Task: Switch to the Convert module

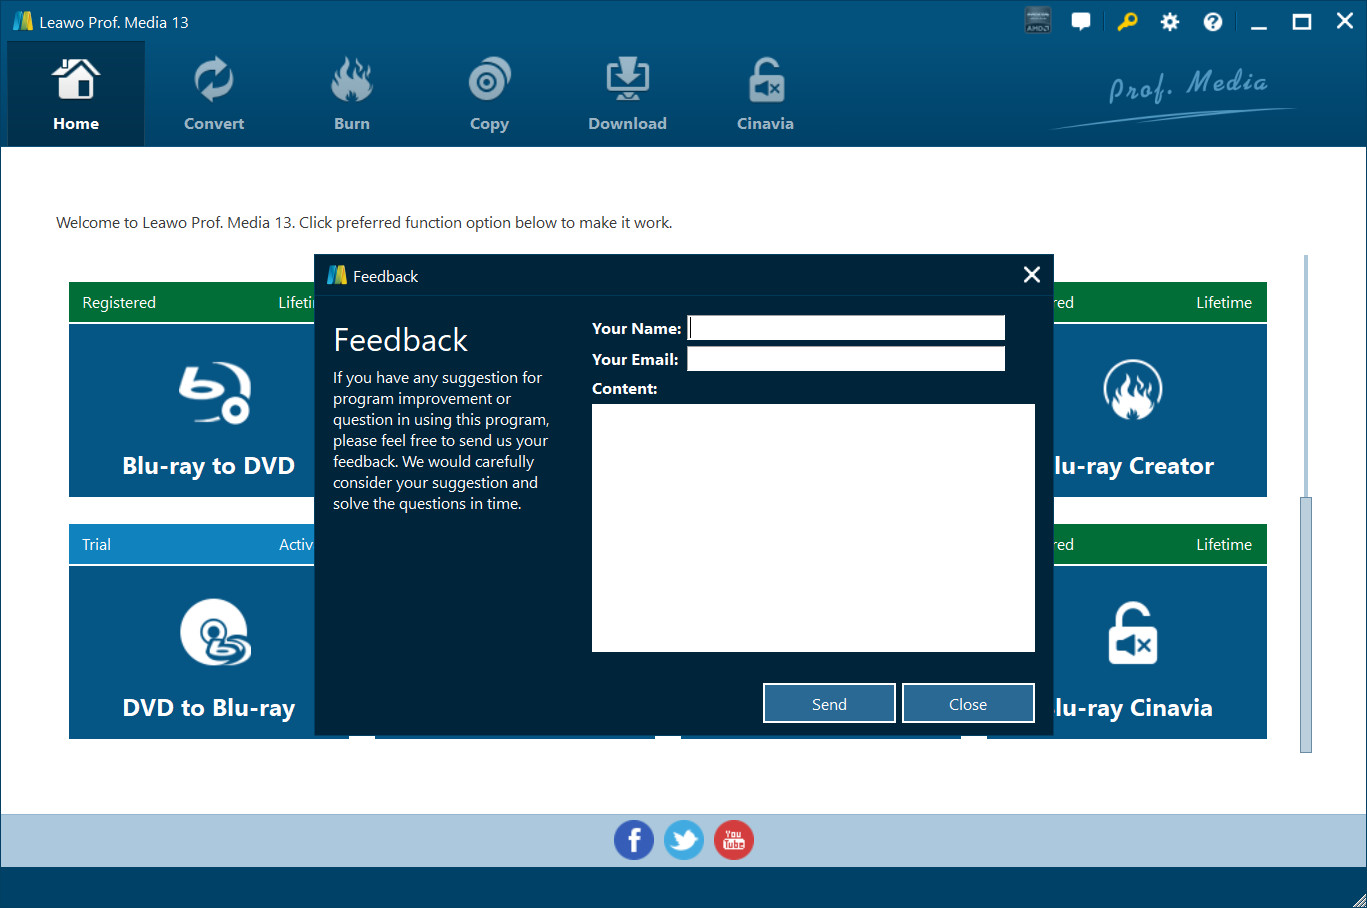Action: click(x=214, y=95)
